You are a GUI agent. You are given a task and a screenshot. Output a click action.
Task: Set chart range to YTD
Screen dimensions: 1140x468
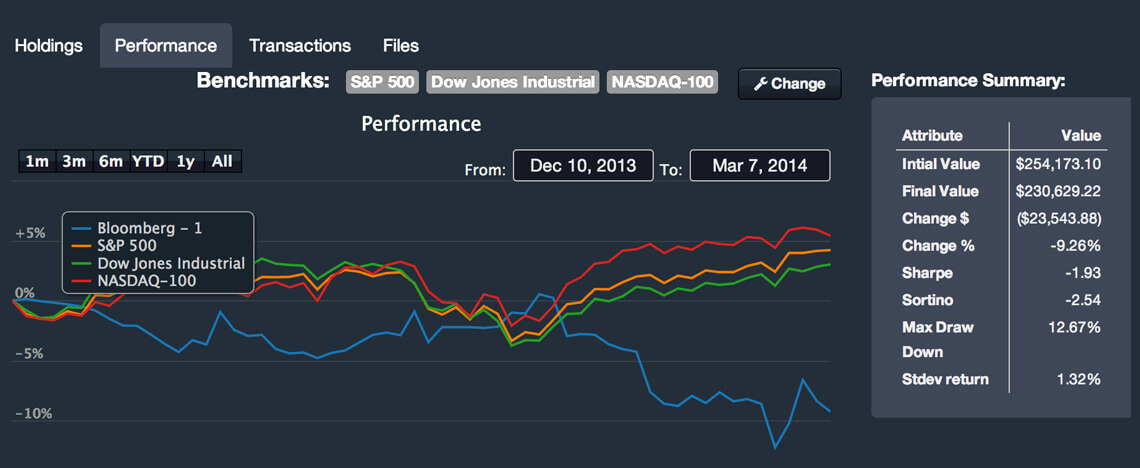pyautogui.click(x=148, y=162)
